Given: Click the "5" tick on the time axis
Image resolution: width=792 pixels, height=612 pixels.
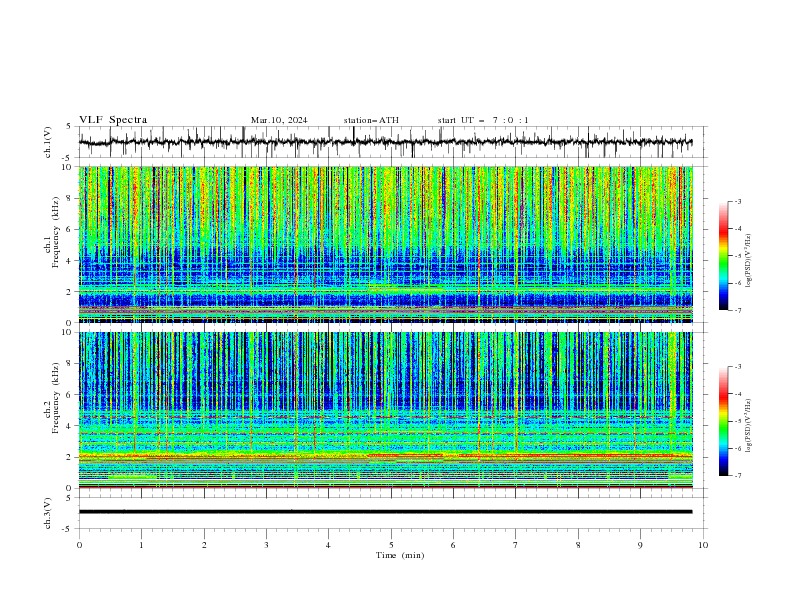Looking at the screenshot, I should point(391,545).
